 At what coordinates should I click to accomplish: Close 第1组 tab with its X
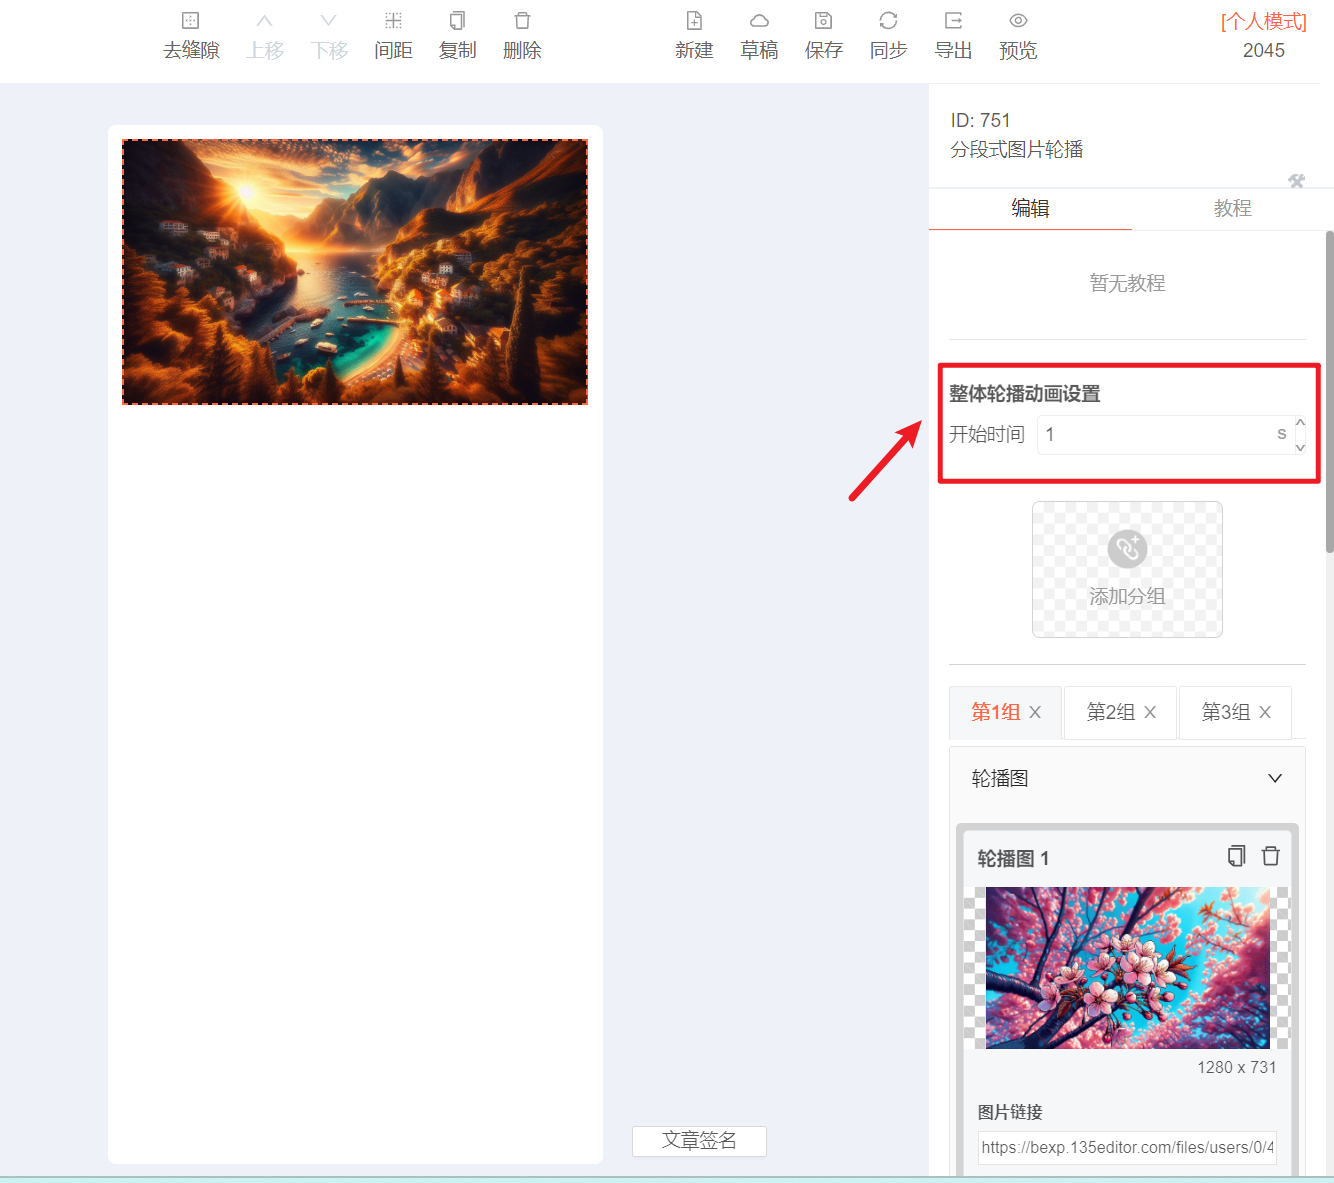click(1035, 712)
